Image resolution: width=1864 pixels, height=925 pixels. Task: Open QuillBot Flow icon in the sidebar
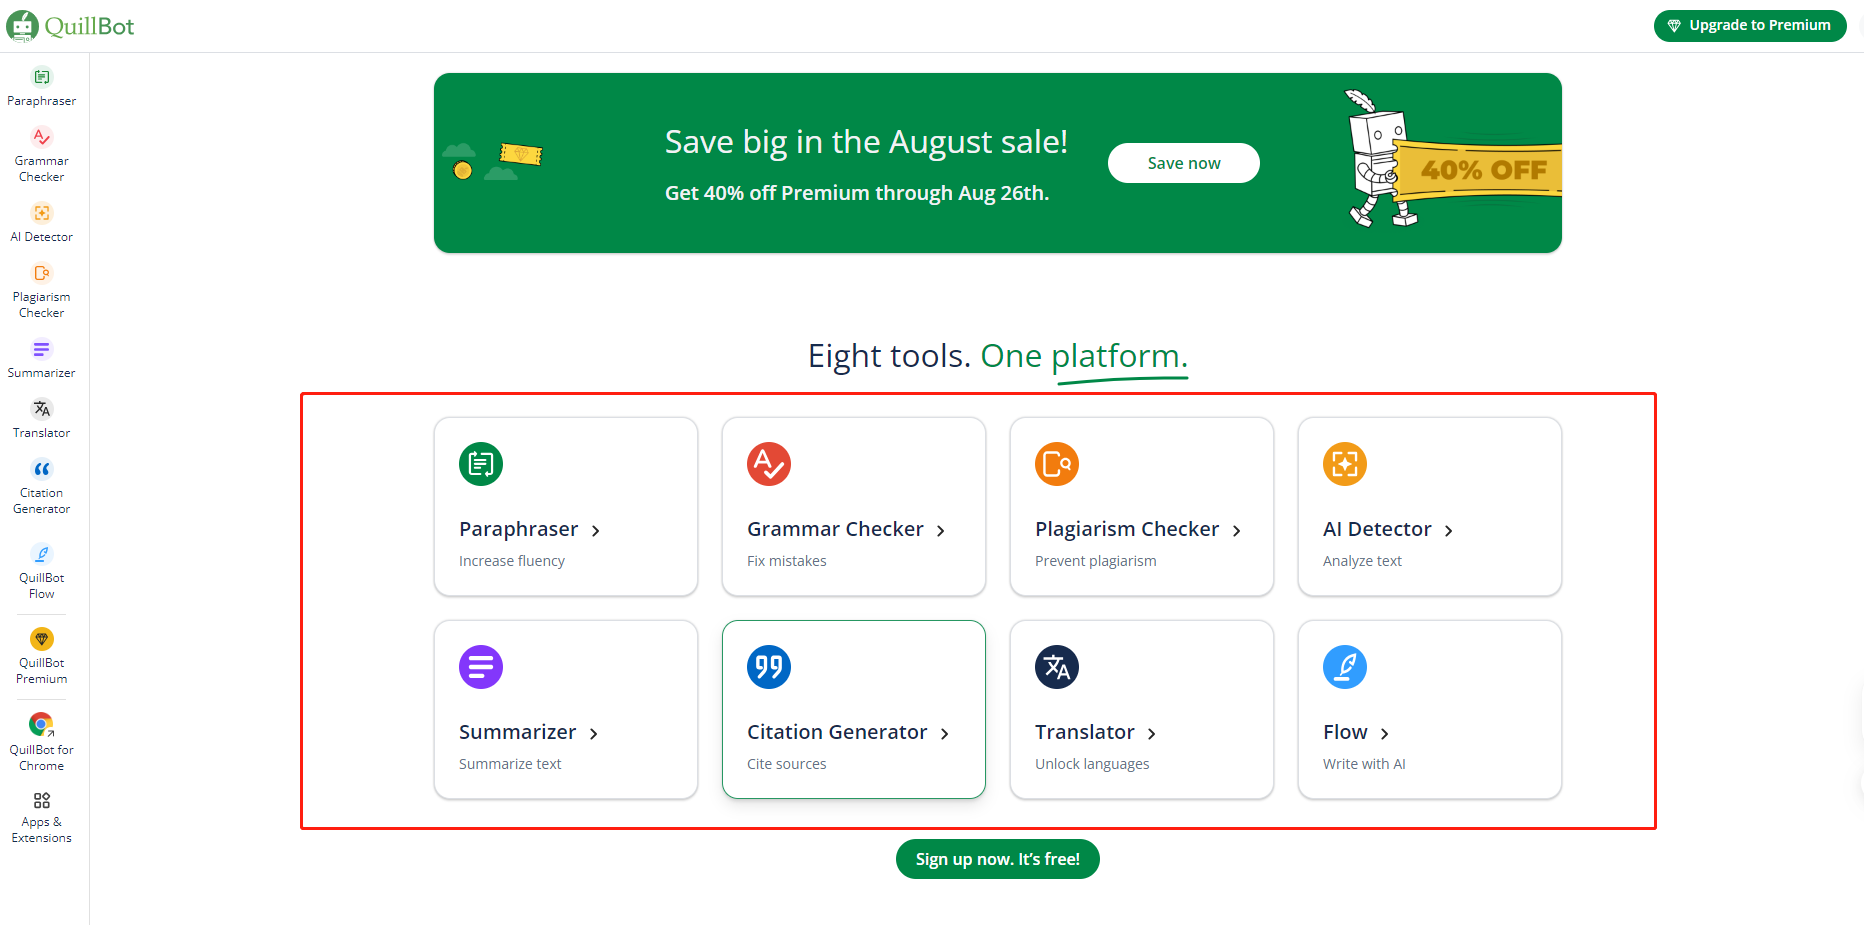(x=42, y=554)
